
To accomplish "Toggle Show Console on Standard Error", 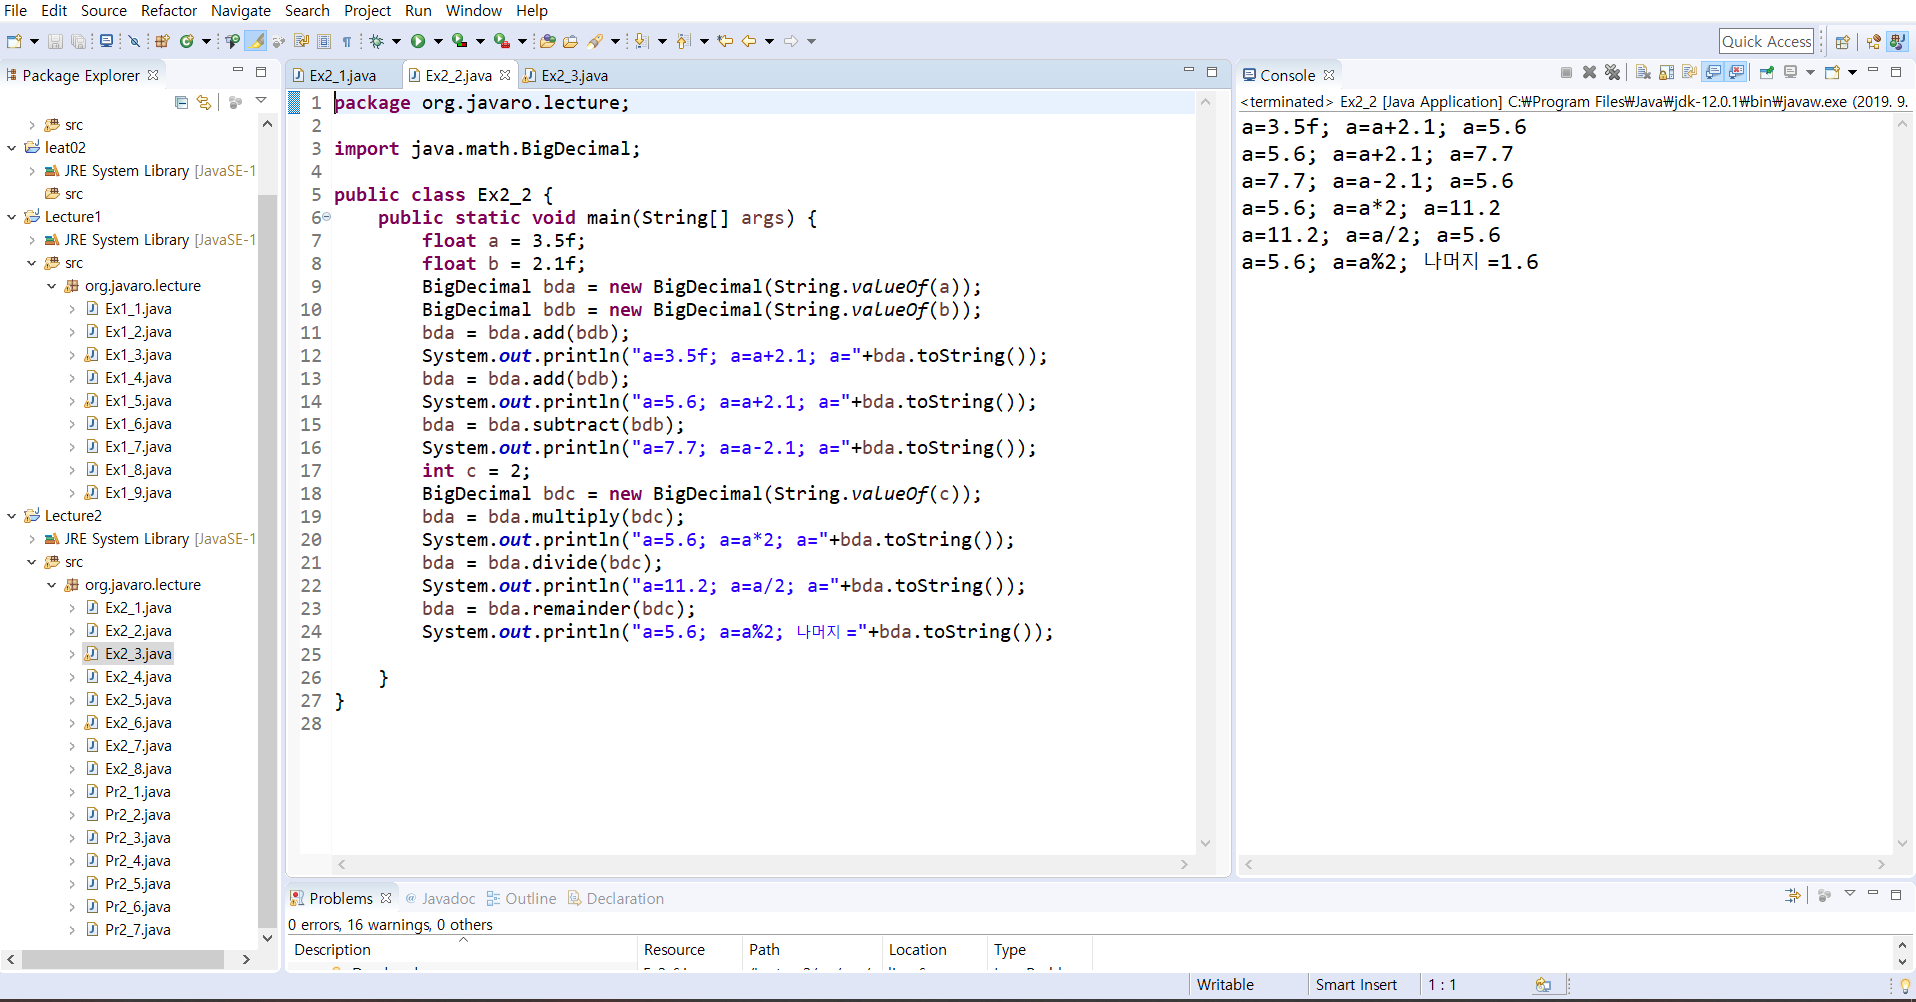I will [x=1736, y=72].
